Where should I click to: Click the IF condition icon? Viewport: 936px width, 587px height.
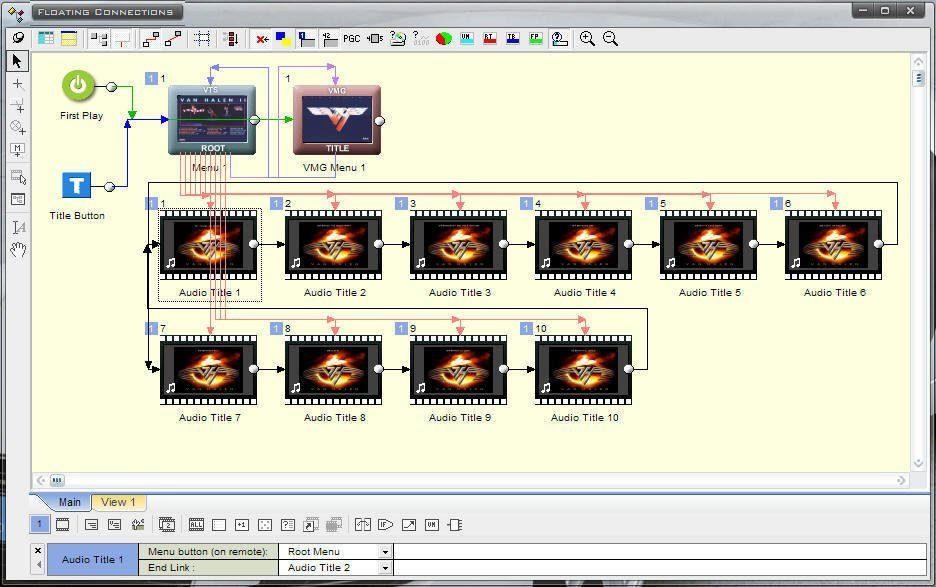click(386, 525)
